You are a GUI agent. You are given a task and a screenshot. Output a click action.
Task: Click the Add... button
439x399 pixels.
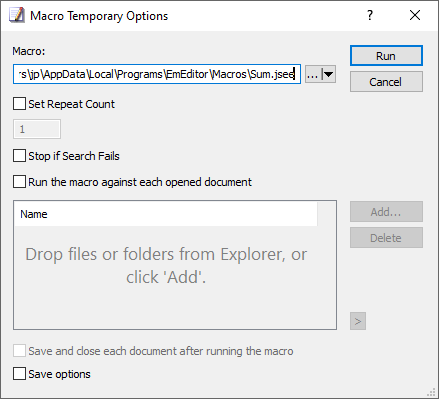pos(386,212)
